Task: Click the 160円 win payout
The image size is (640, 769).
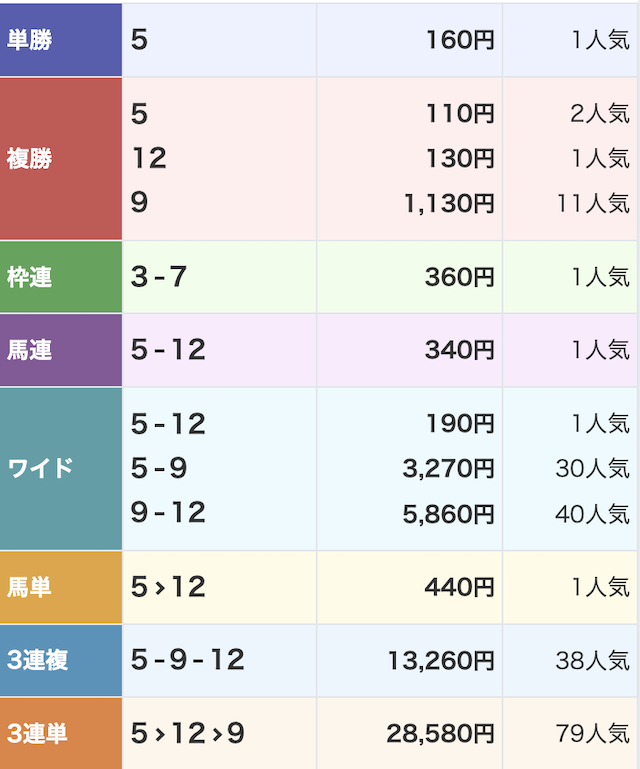Action: (x=460, y=40)
